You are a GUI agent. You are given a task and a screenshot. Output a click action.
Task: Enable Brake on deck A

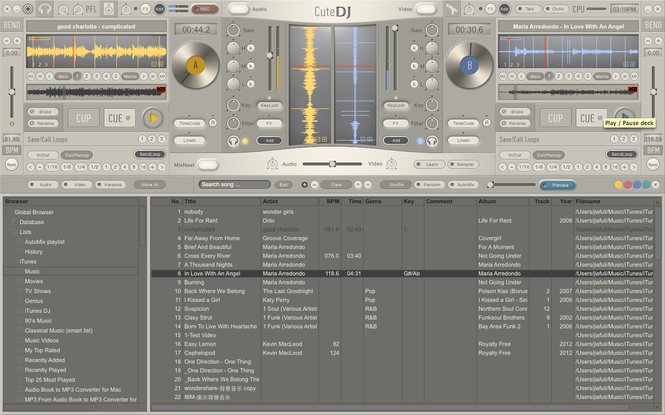point(43,111)
